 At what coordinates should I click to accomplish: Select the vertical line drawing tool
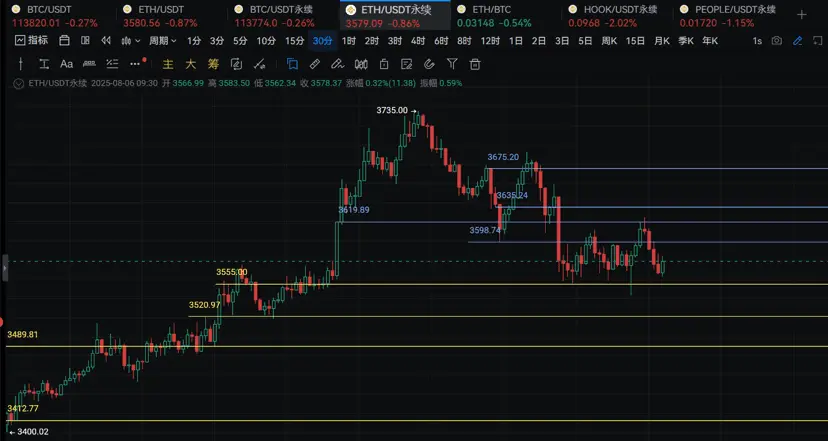[x=21, y=64]
